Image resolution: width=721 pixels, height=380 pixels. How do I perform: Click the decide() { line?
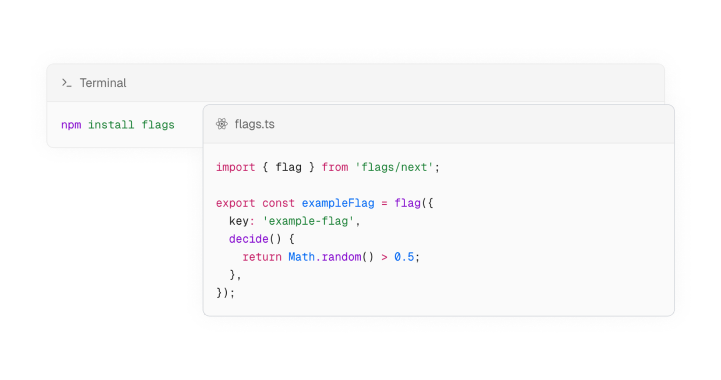coord(262,239)
